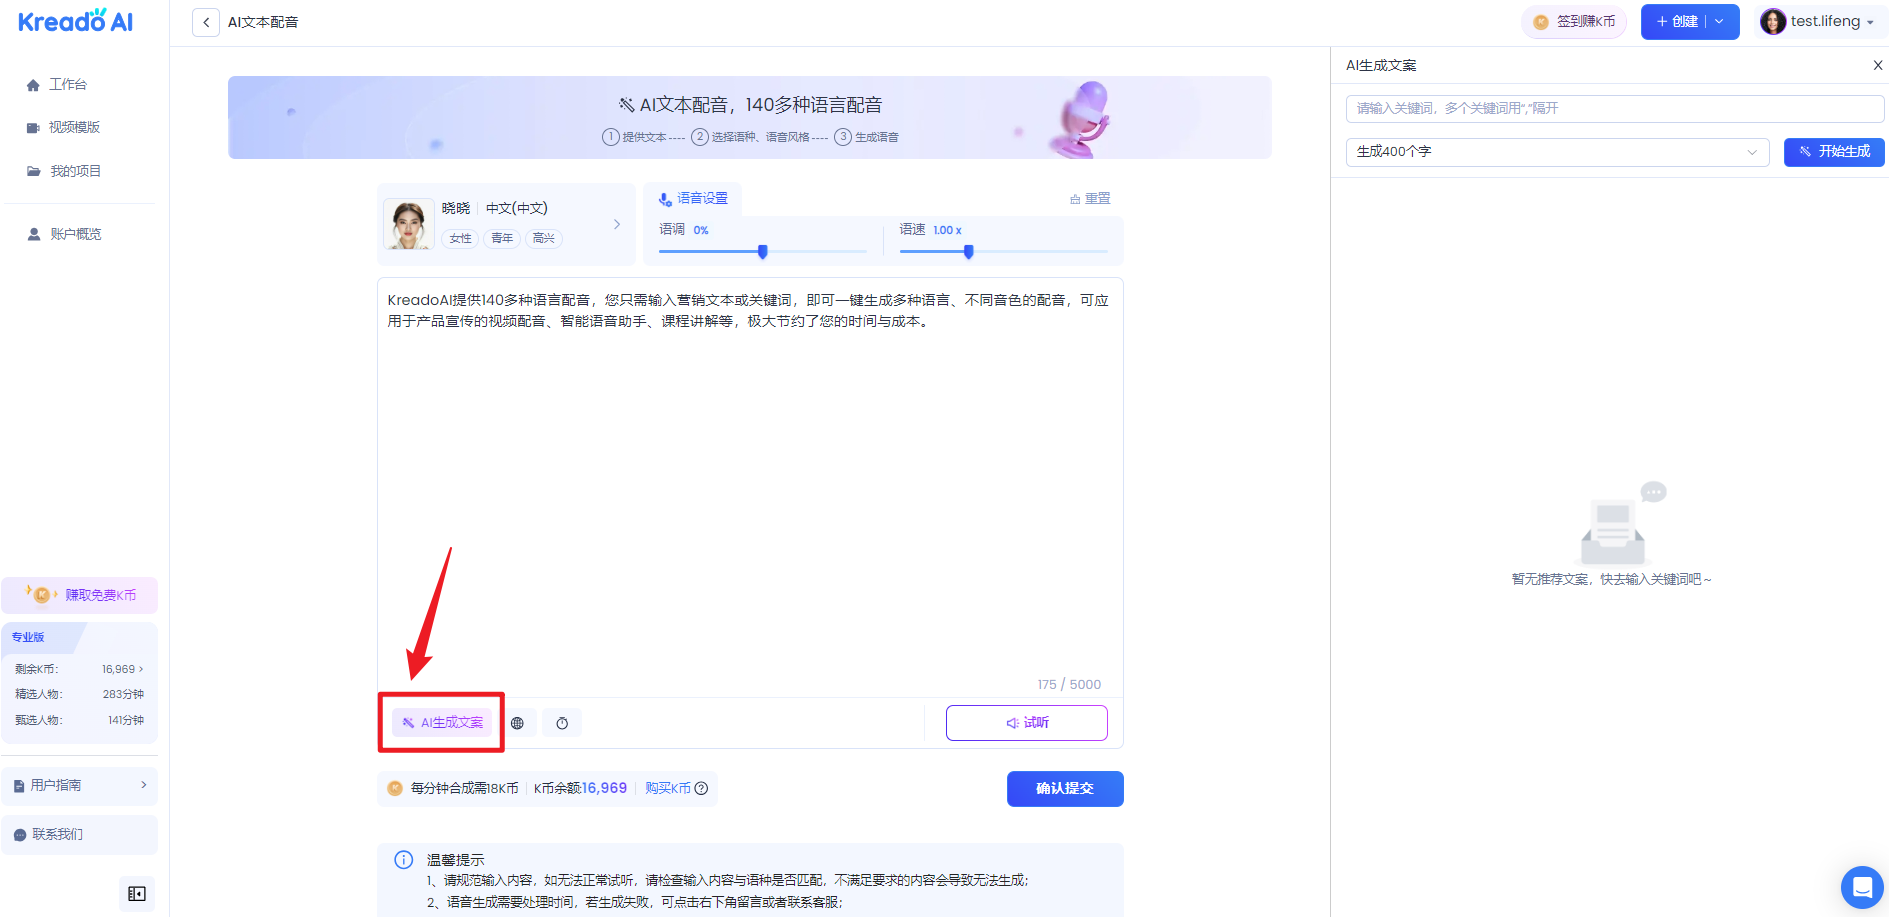This screenshot has width=1889, height=917.
Task: Click the timer pause-insert icon
Action: (x=562, y=723)
